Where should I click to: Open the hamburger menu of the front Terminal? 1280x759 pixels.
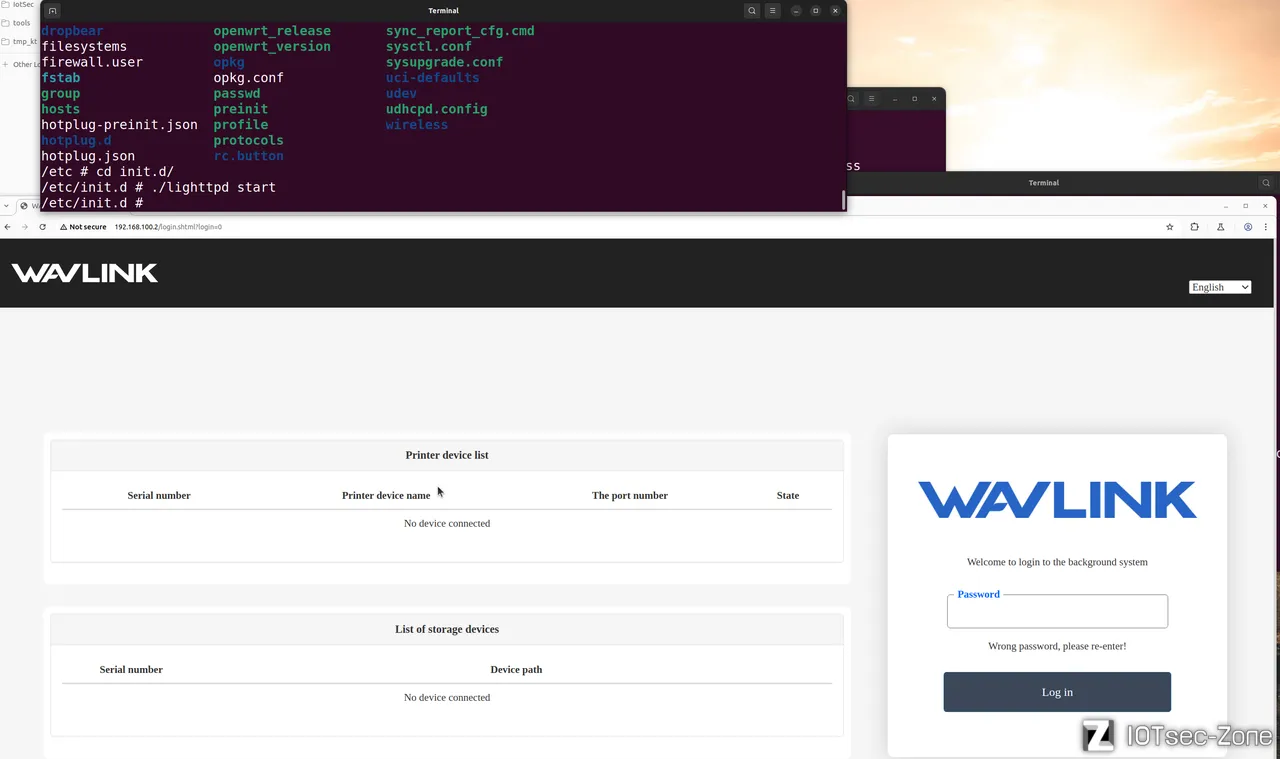(773, 11)
